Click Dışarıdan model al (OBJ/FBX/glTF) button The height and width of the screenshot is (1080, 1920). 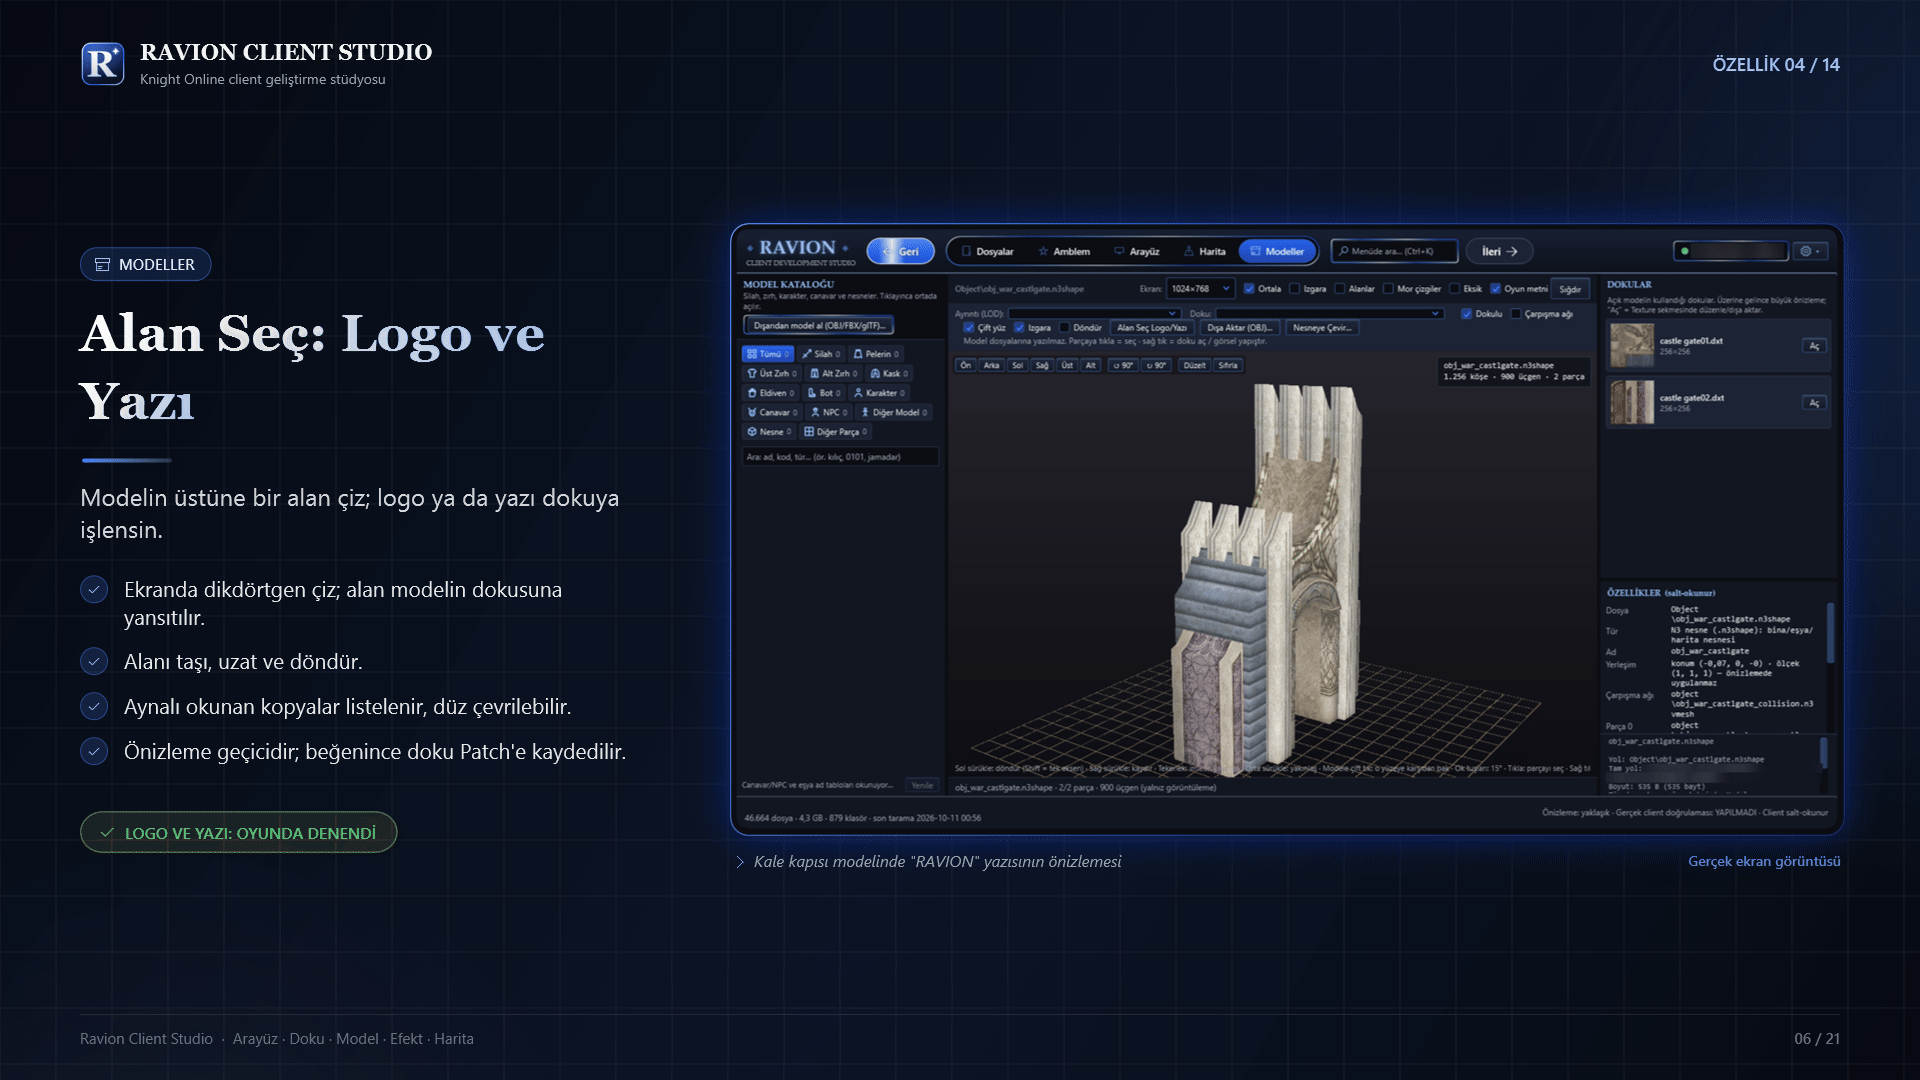click(819, 326)
